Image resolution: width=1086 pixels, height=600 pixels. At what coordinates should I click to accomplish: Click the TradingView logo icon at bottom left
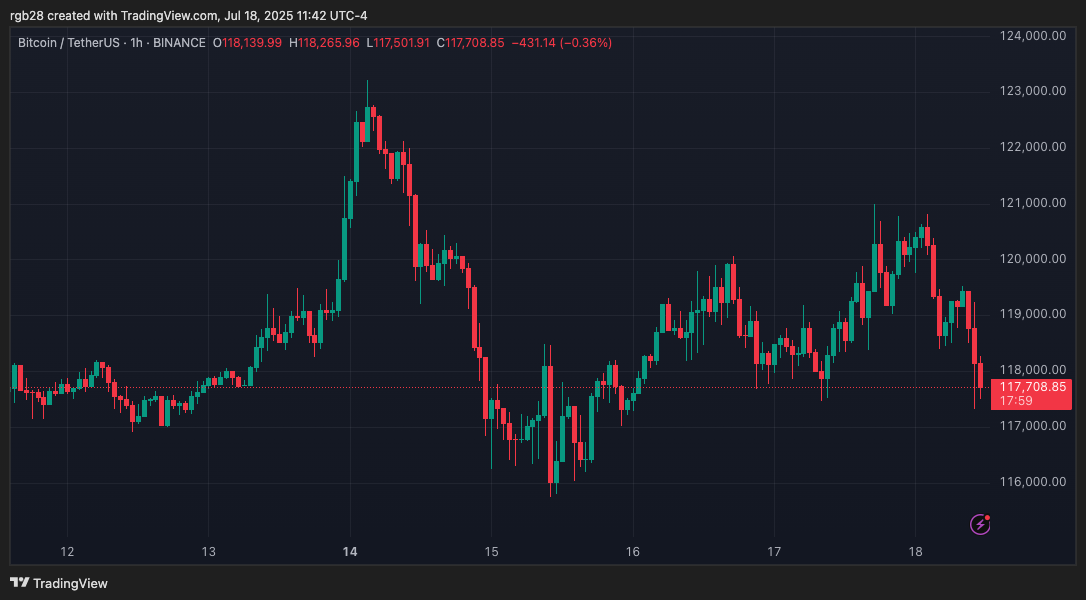coord(19,583)
